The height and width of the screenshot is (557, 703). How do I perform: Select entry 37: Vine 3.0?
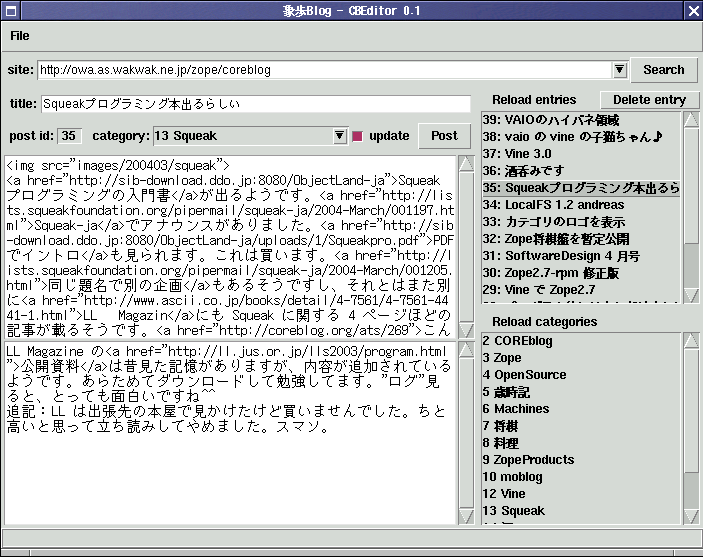[516, 154]
